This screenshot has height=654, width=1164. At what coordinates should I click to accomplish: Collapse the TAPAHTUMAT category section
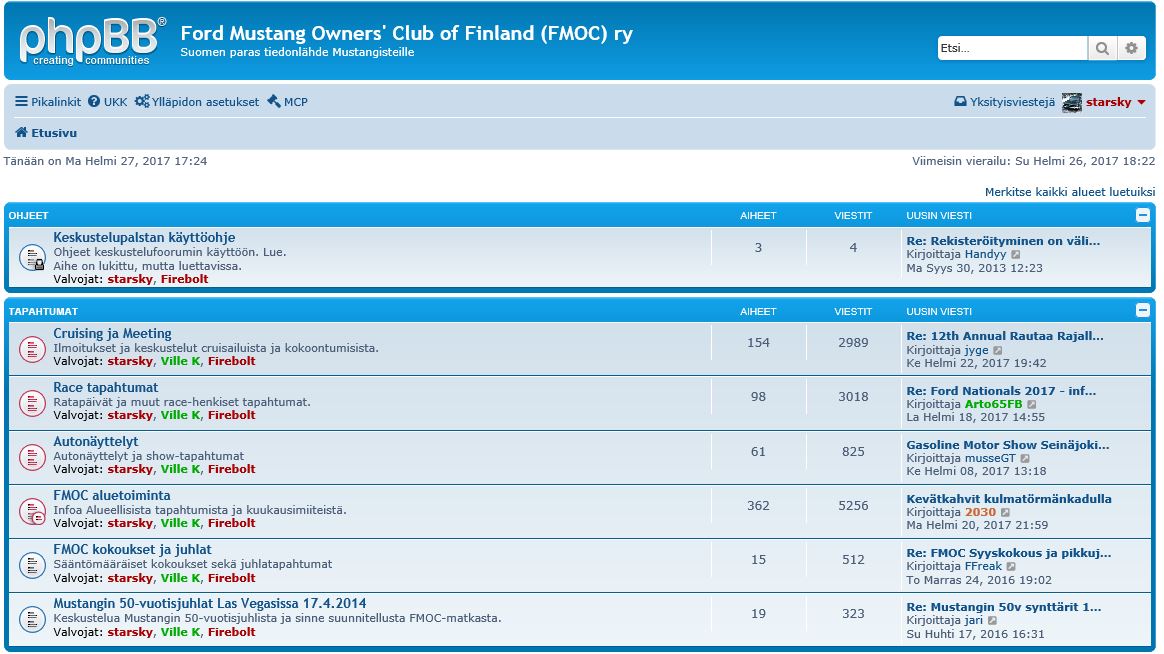pos(1143,311)
